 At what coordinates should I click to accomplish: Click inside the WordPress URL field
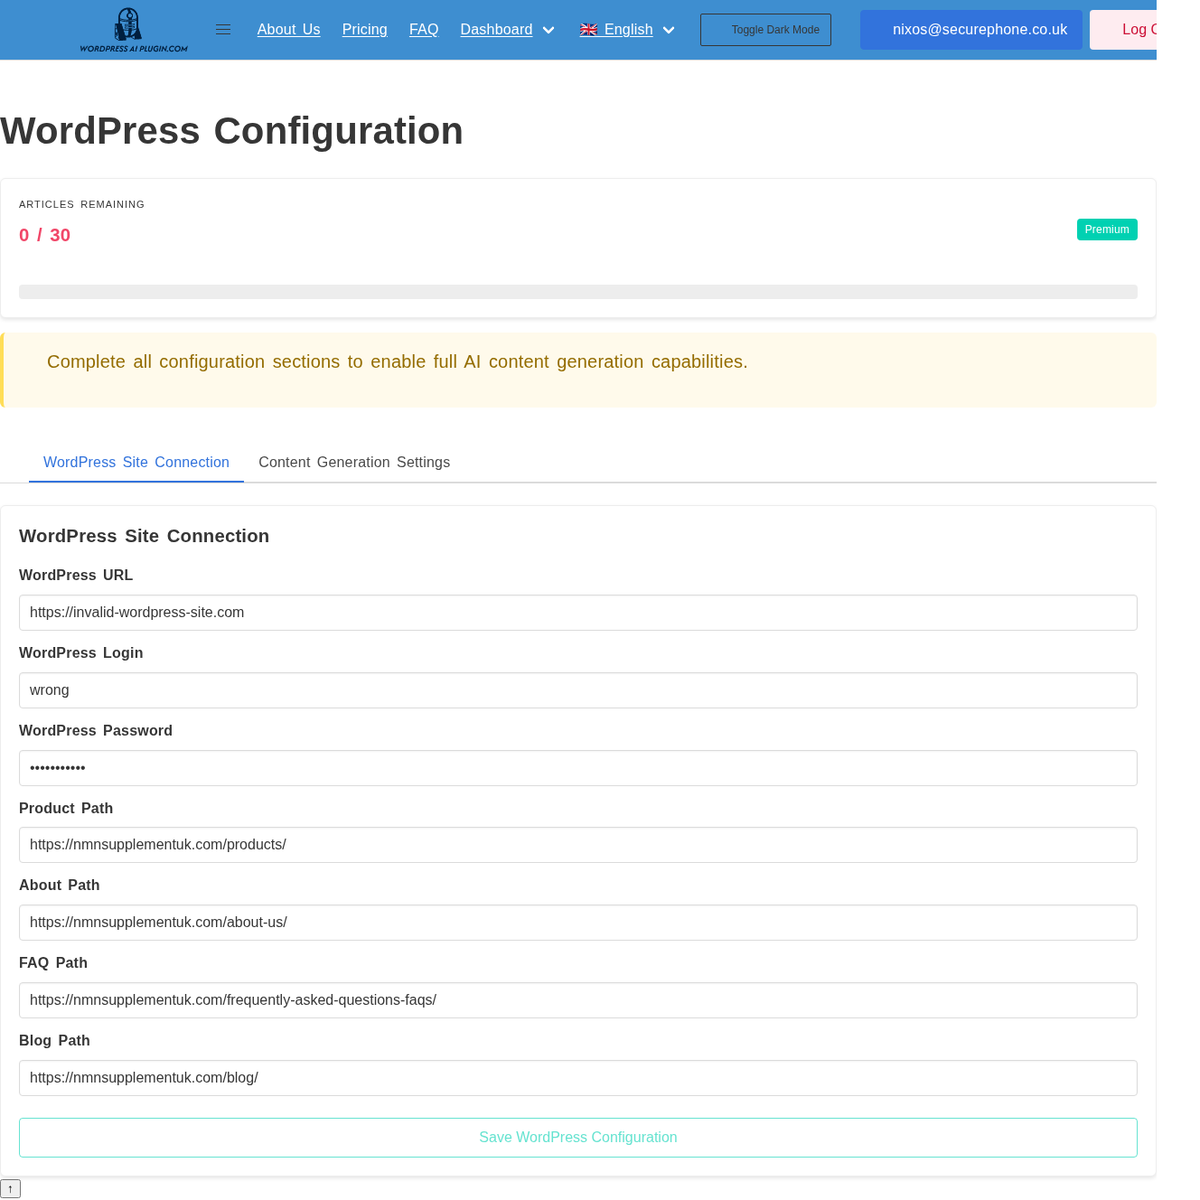click(578, 612)
